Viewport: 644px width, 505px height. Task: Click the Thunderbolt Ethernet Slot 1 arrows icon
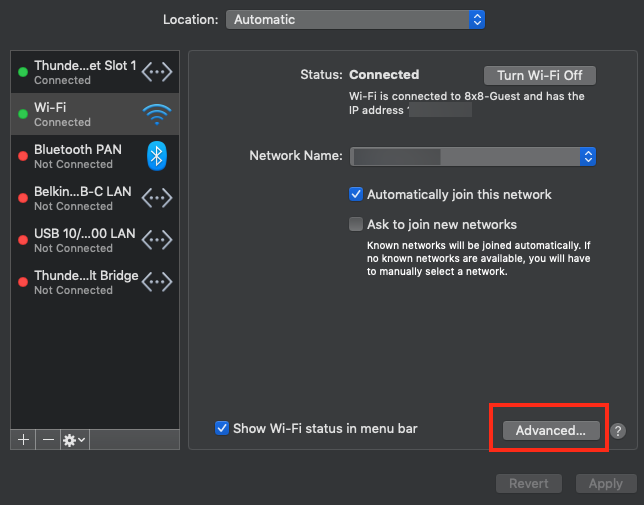[x=157, y=72]
